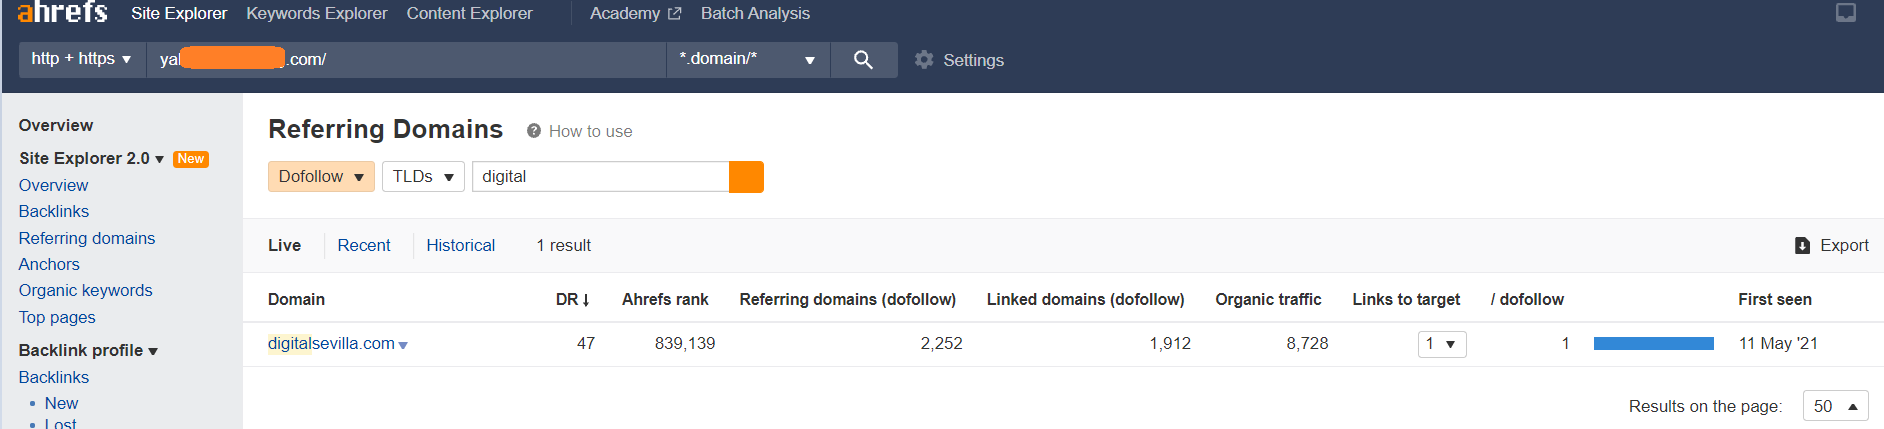This screenshot has width=1884, height=429.
Task: Click the digital filter input field
Action: tap(601, 177)
